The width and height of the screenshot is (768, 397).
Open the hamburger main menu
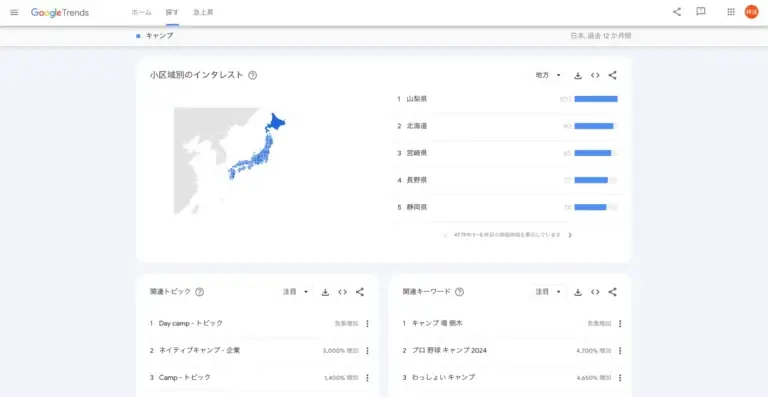pyautogui.click(x=14, y=12)
